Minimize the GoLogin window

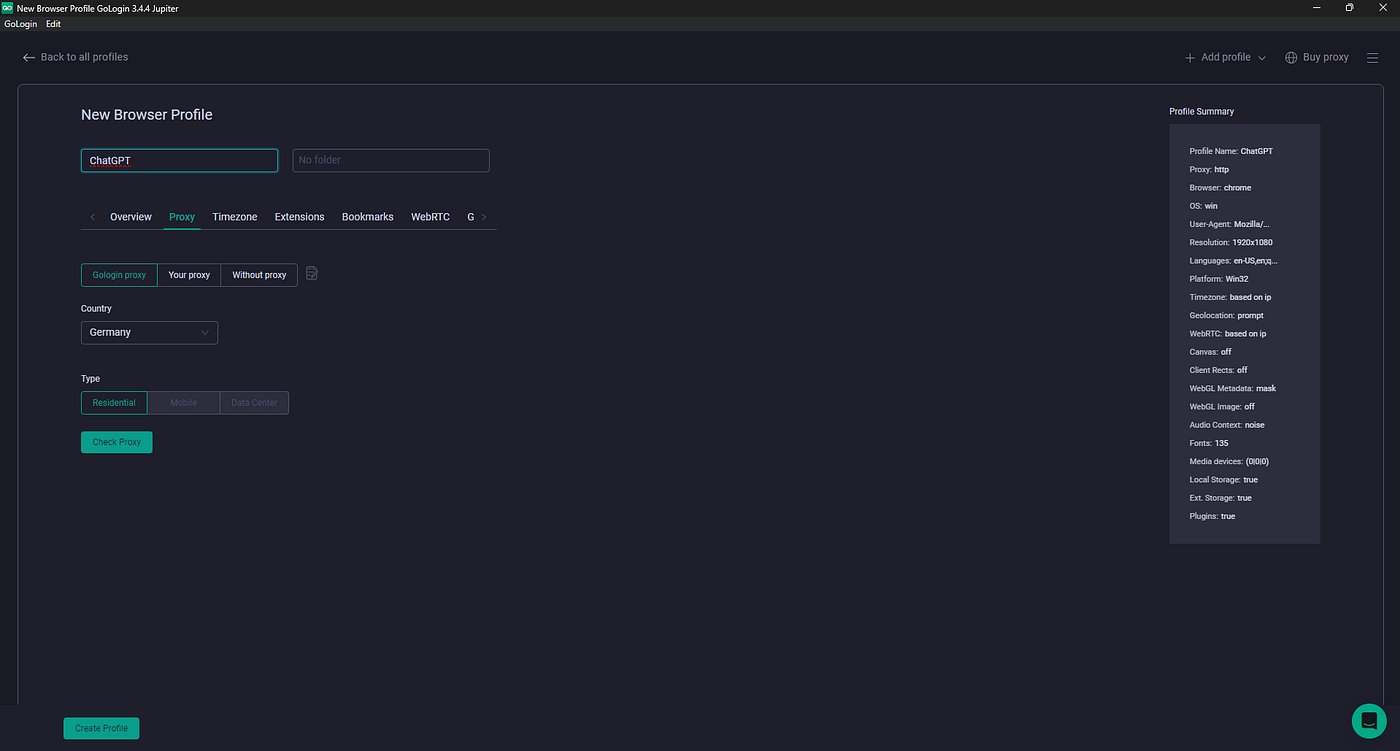(x=1316, y=7)
